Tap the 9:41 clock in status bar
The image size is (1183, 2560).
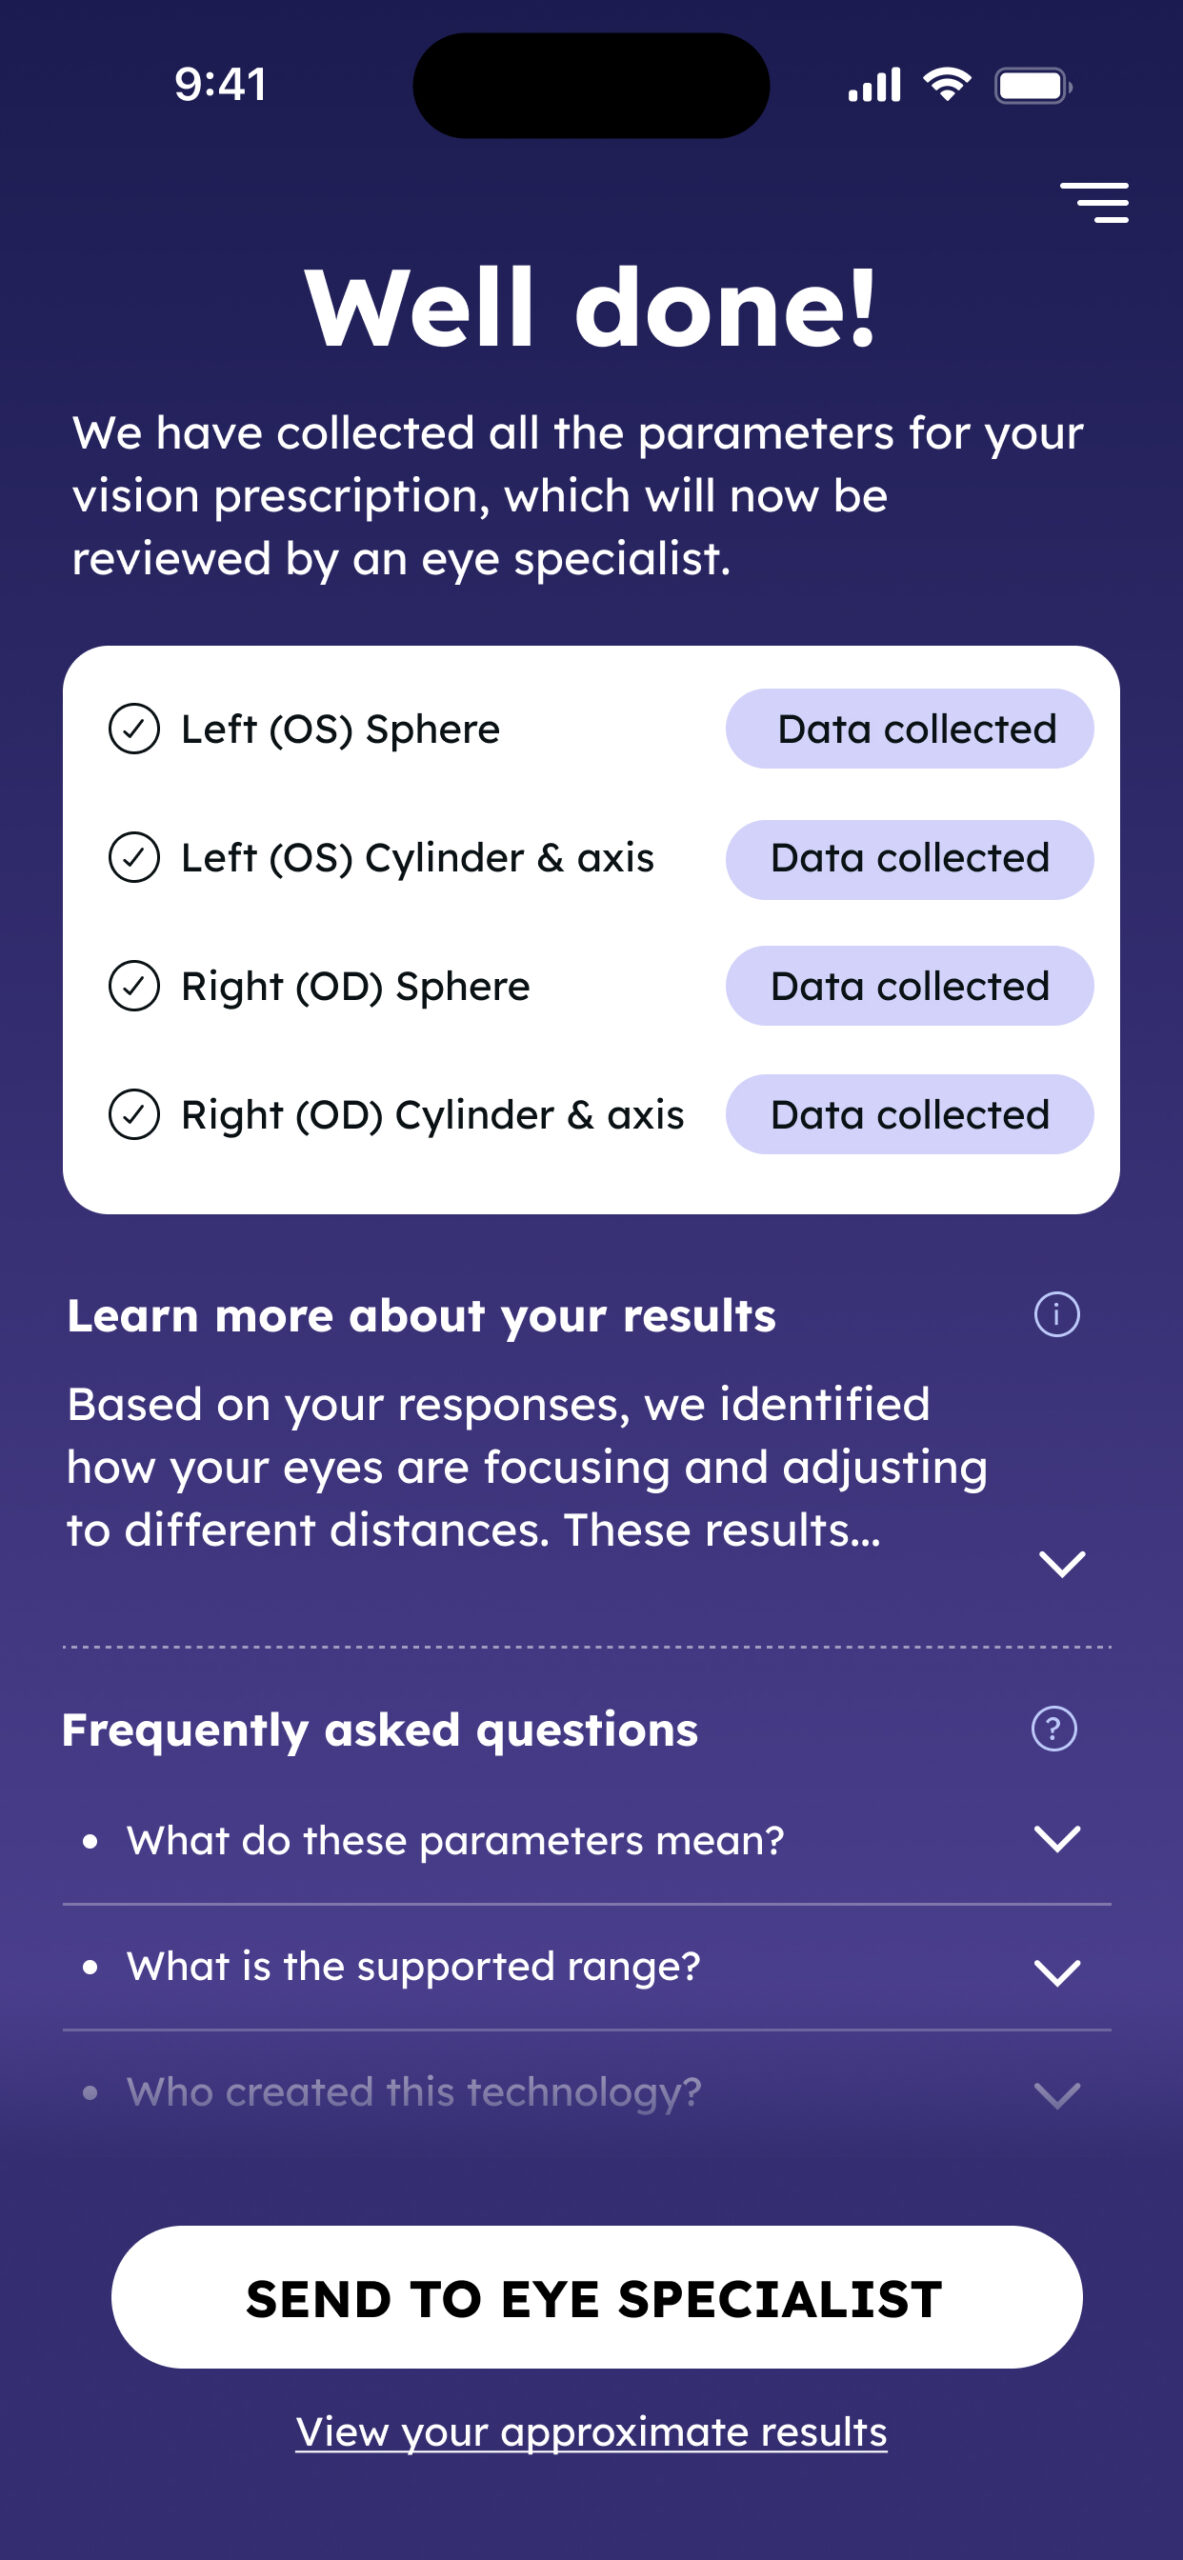coord(220,85)
